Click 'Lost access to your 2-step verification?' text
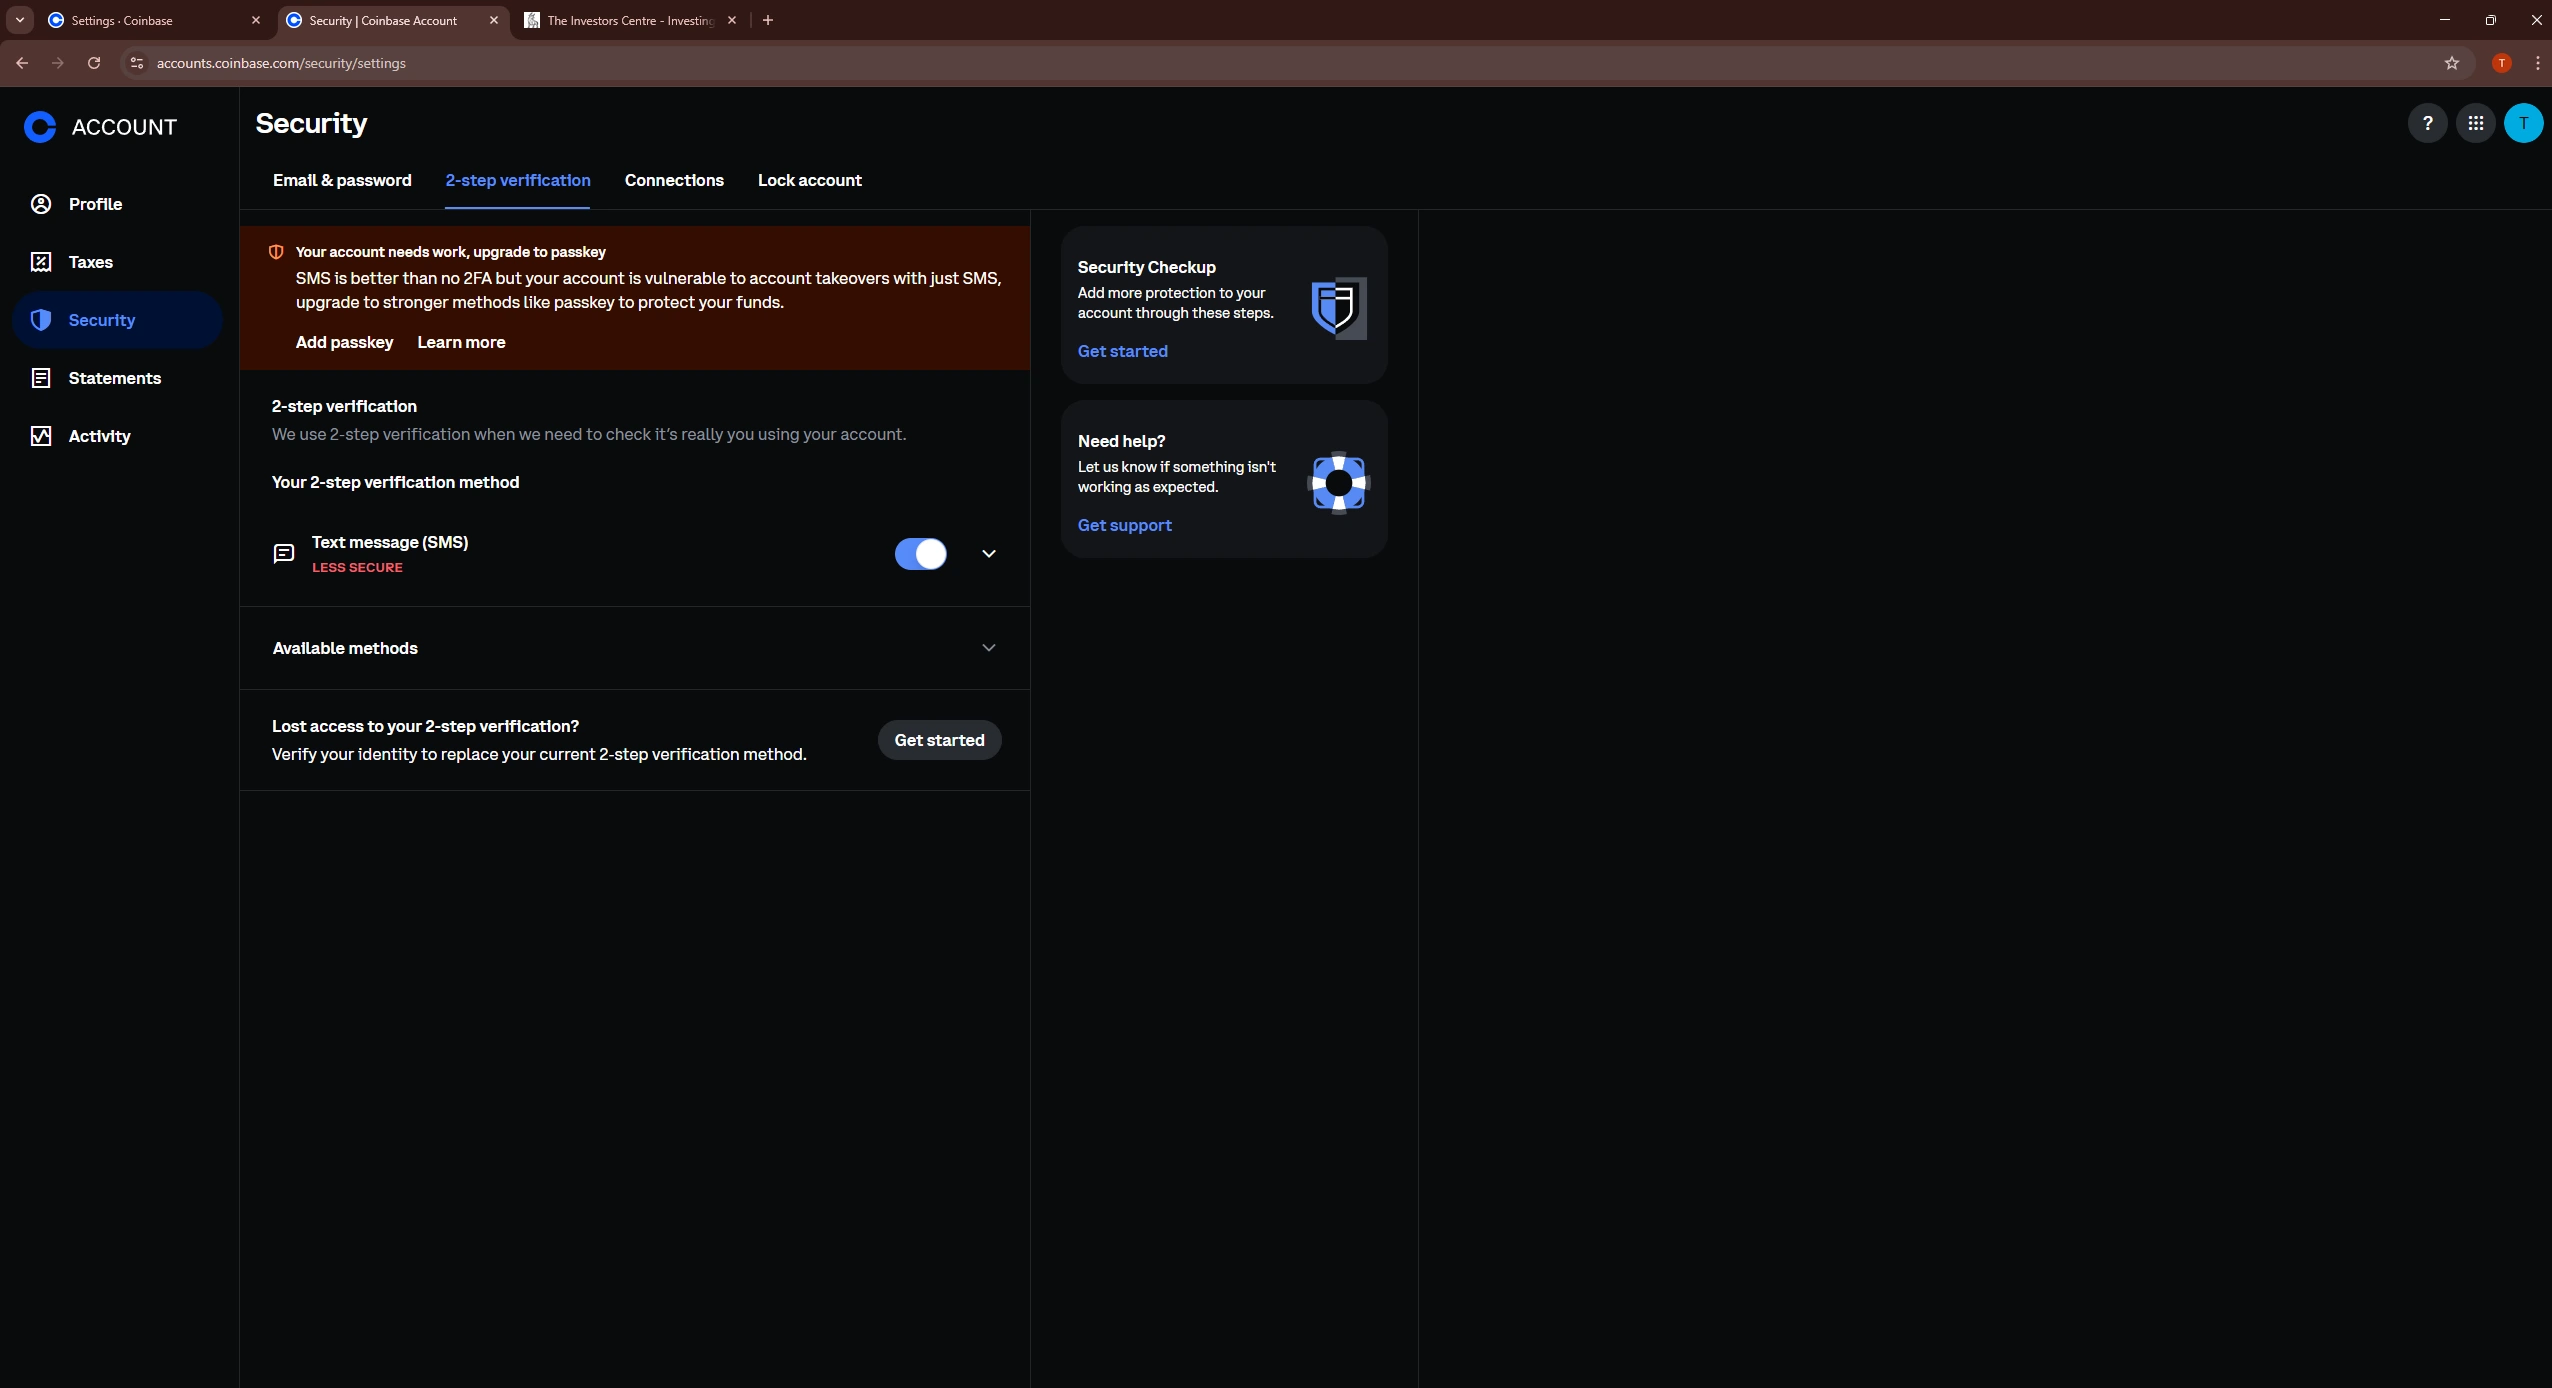The height and width of the screenshot is (1388, 2552). coord(425,727)
